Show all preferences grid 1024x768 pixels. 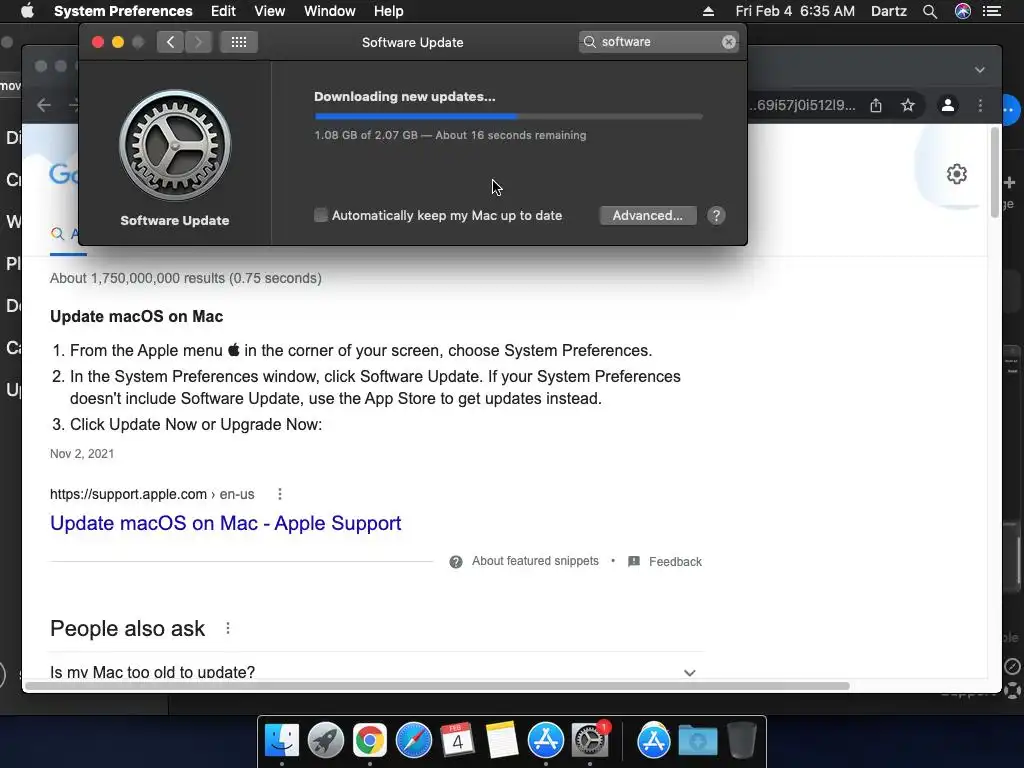(x=239, y=42)
